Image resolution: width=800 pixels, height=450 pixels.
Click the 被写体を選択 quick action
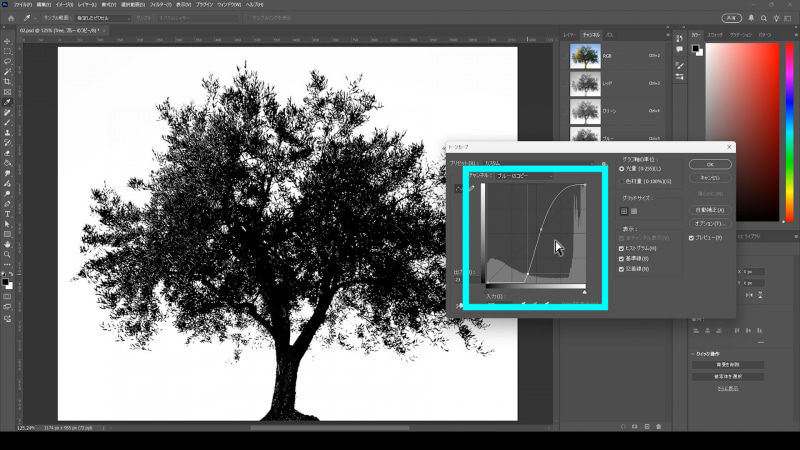pos(728,377)
